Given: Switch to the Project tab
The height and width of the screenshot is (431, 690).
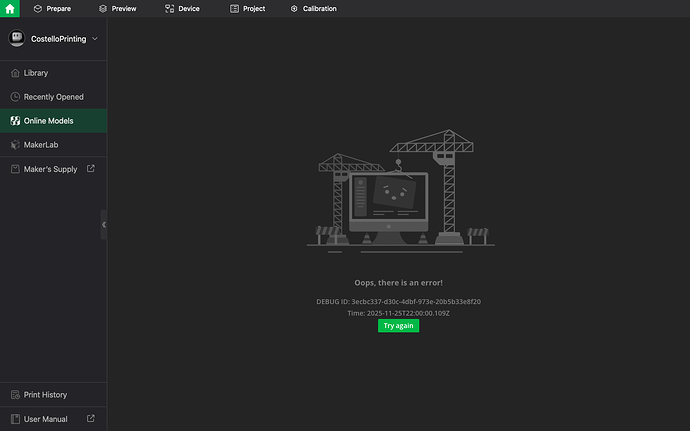Looking at the screenshot, I should click(247, 8).
